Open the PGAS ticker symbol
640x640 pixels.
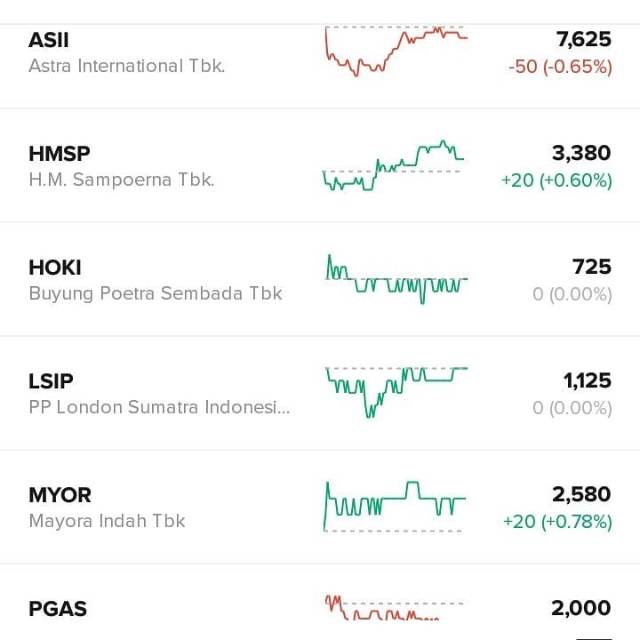(58, 608)
